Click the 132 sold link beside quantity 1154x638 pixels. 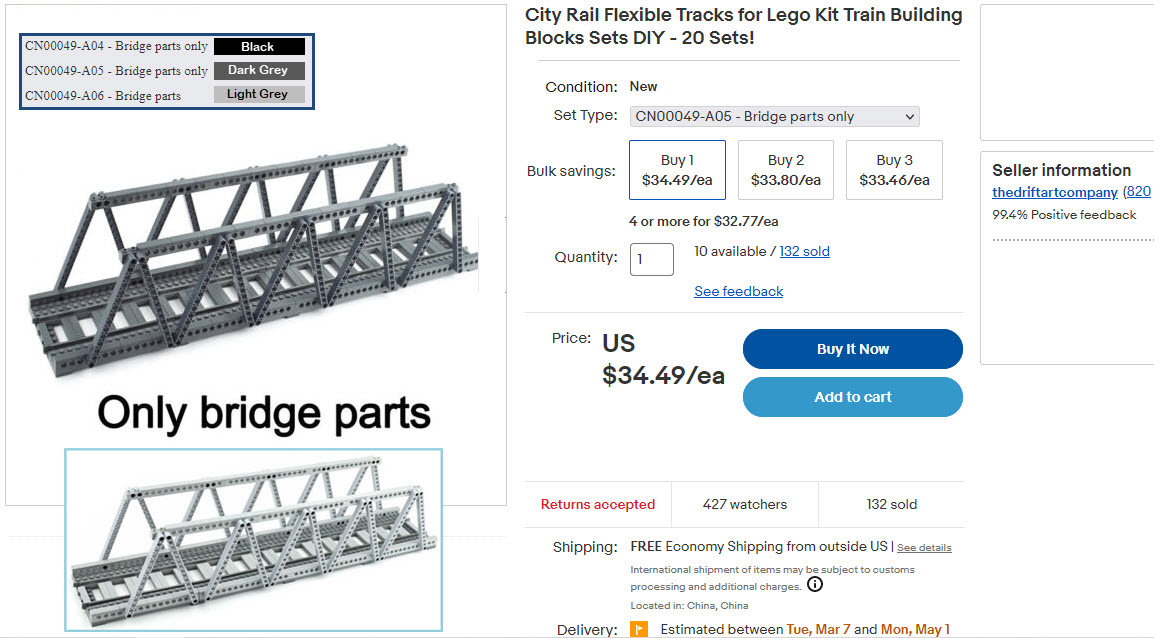pos(804,252)
